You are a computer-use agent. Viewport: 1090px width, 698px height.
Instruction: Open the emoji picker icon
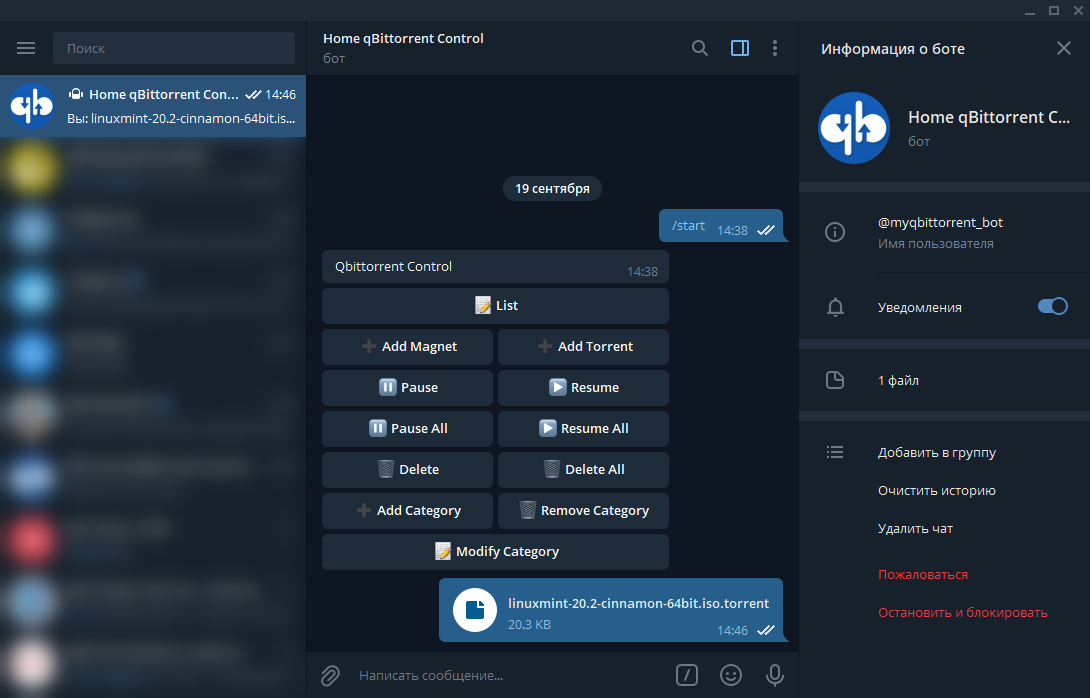pos(731,675)
